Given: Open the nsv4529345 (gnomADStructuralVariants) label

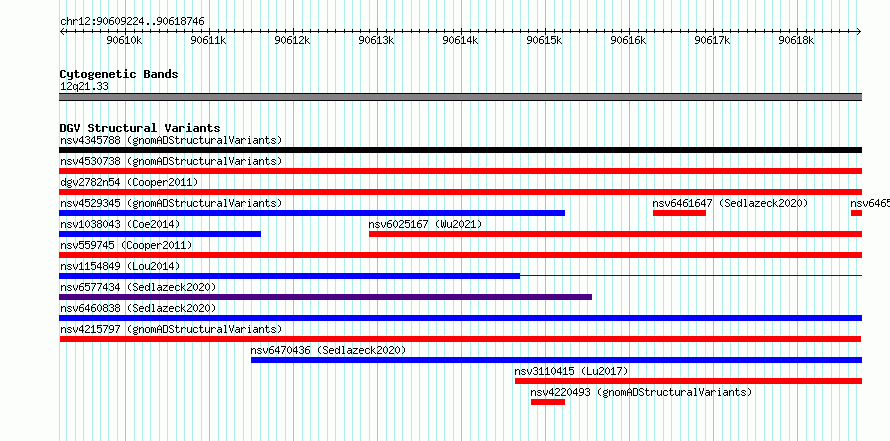Looking at the screenshot, I should [x=171, y=203].
